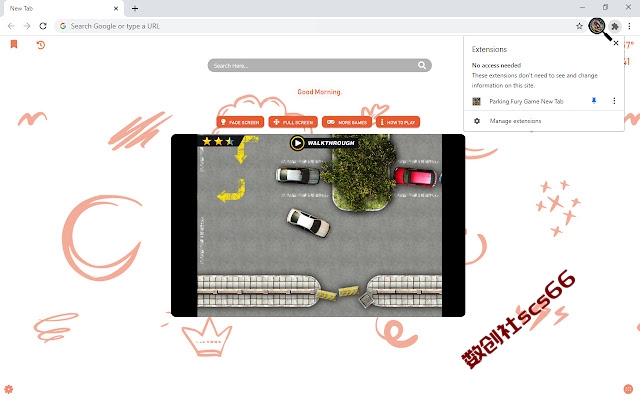Open Chrome three-dot menu
Viewport: 640px width, 400px height.
coord(629,26)
